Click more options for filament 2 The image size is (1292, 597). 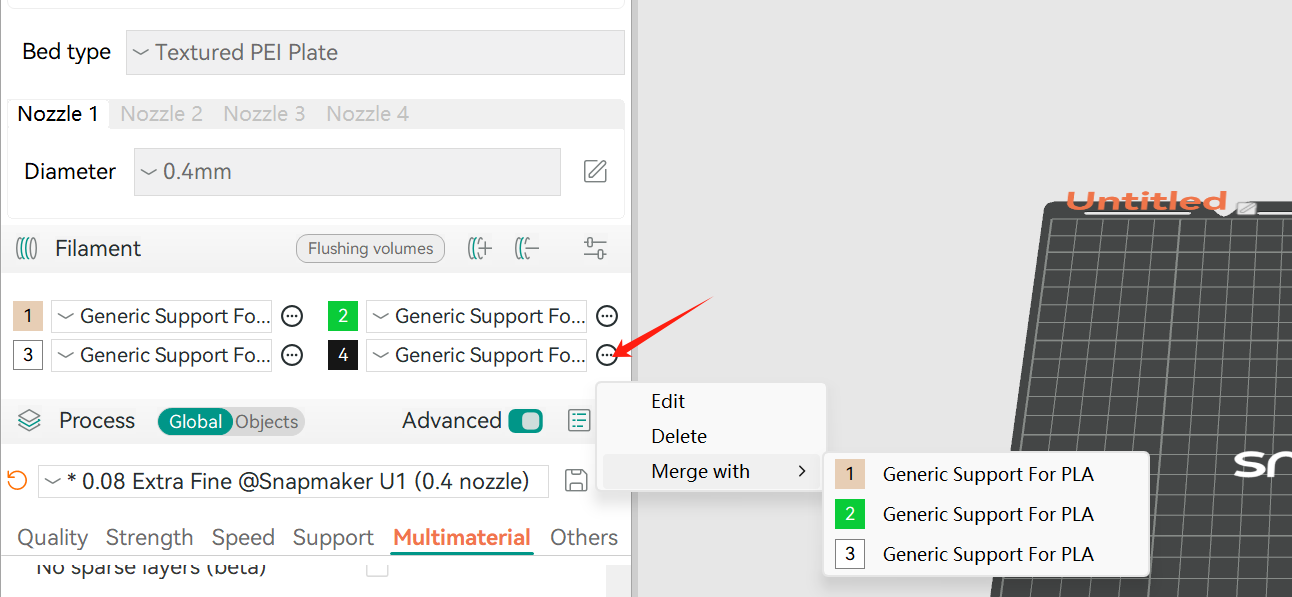coord(607,317)
